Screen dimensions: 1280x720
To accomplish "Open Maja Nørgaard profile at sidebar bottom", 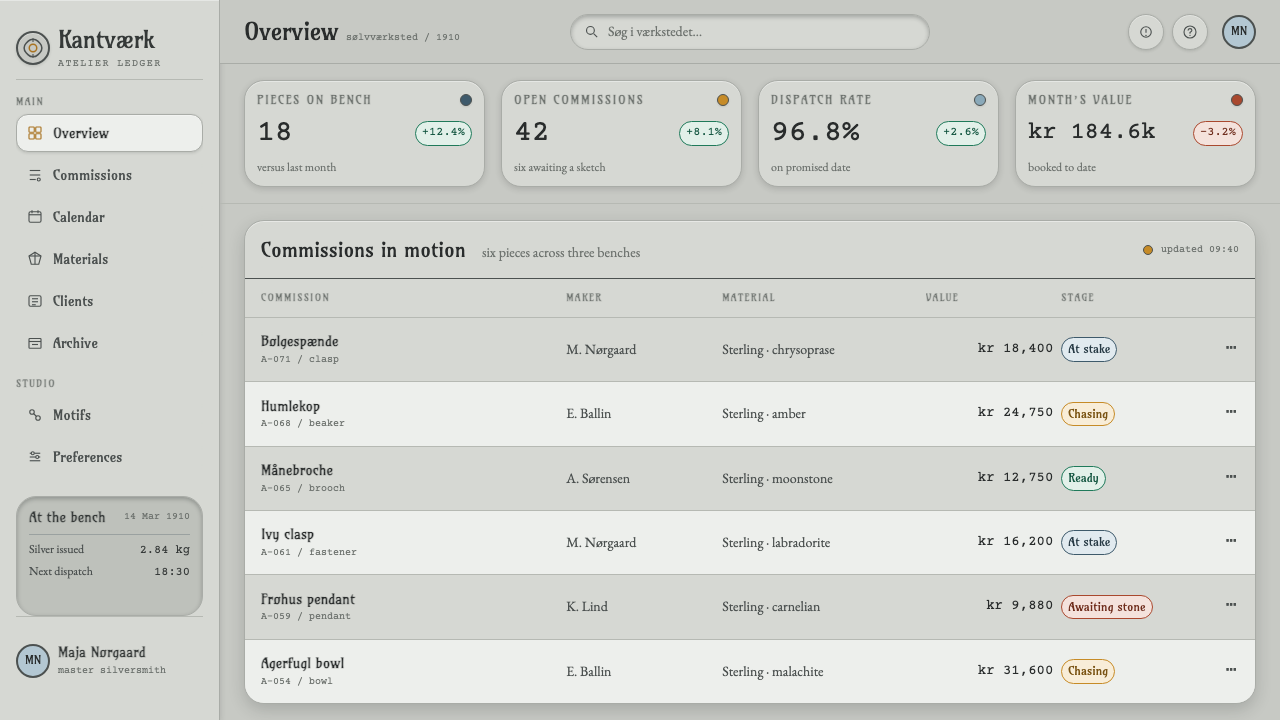I will [x=109, y=661].
